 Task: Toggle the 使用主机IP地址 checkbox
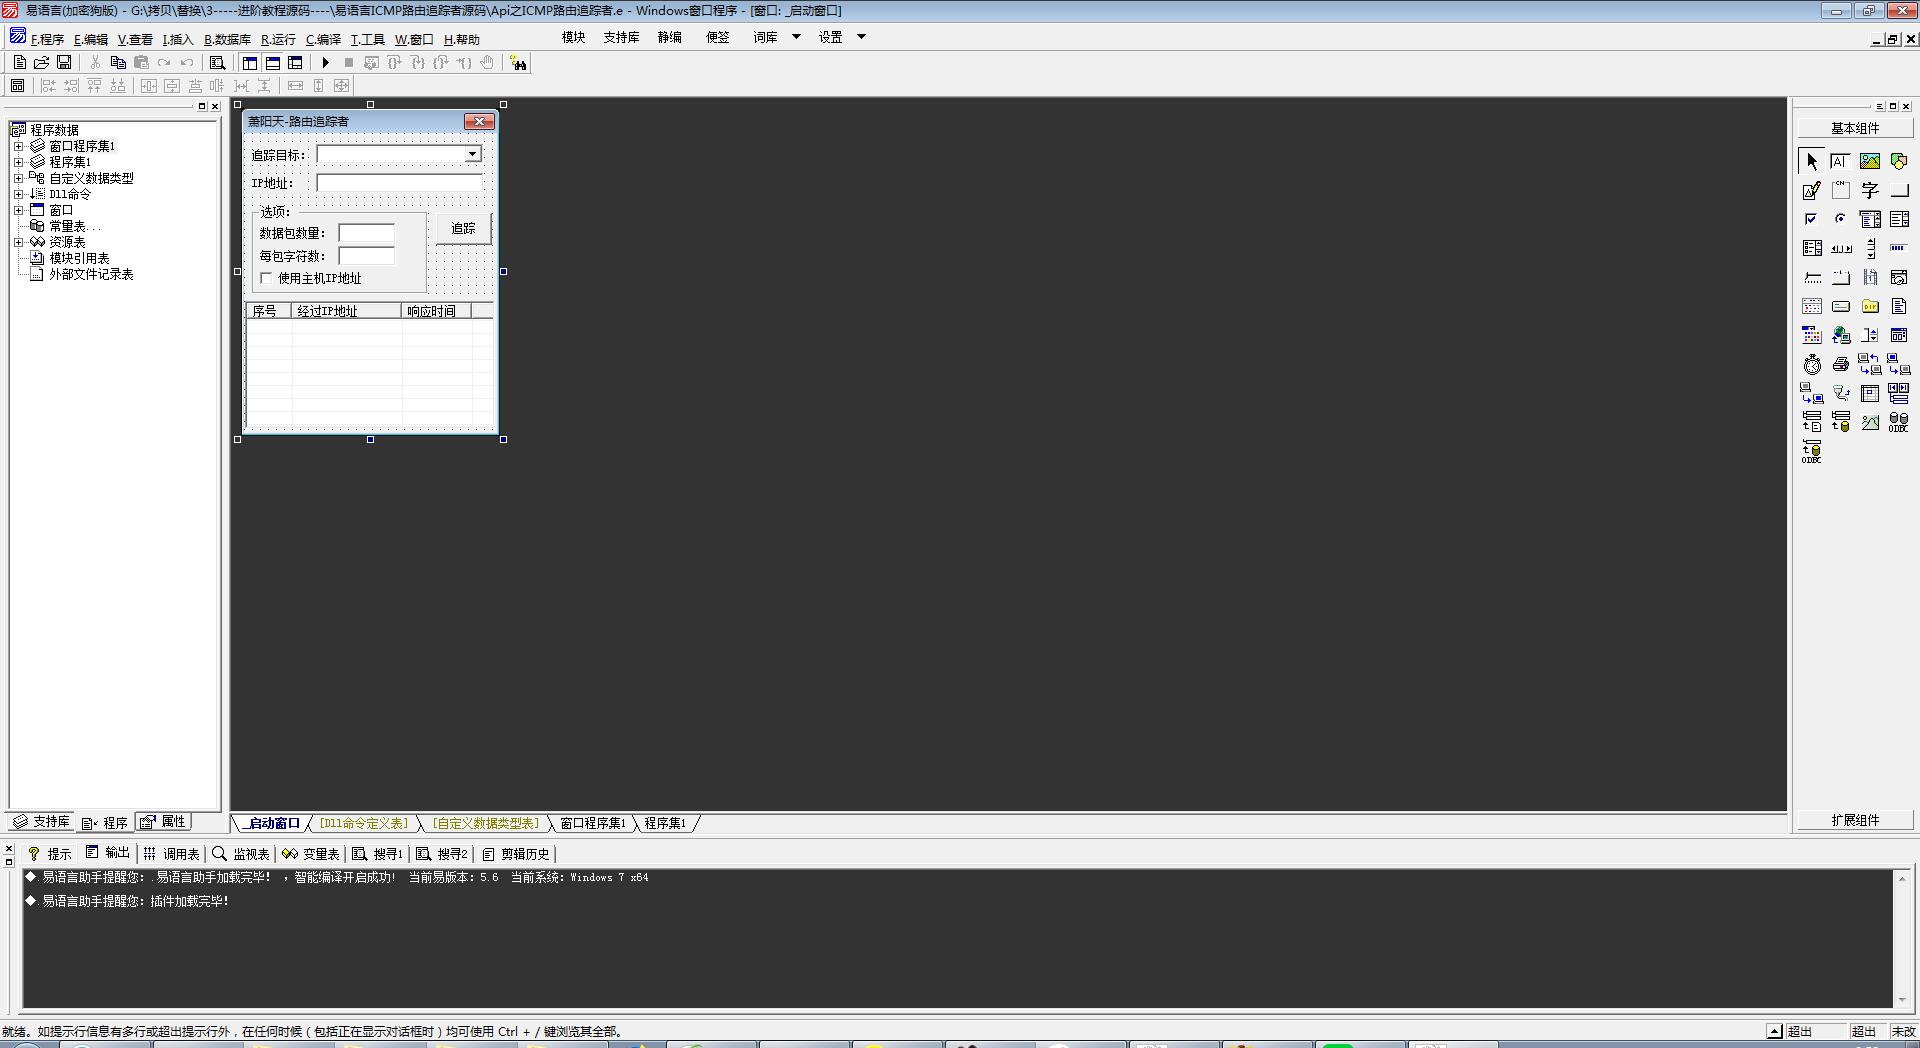(266, 278)
